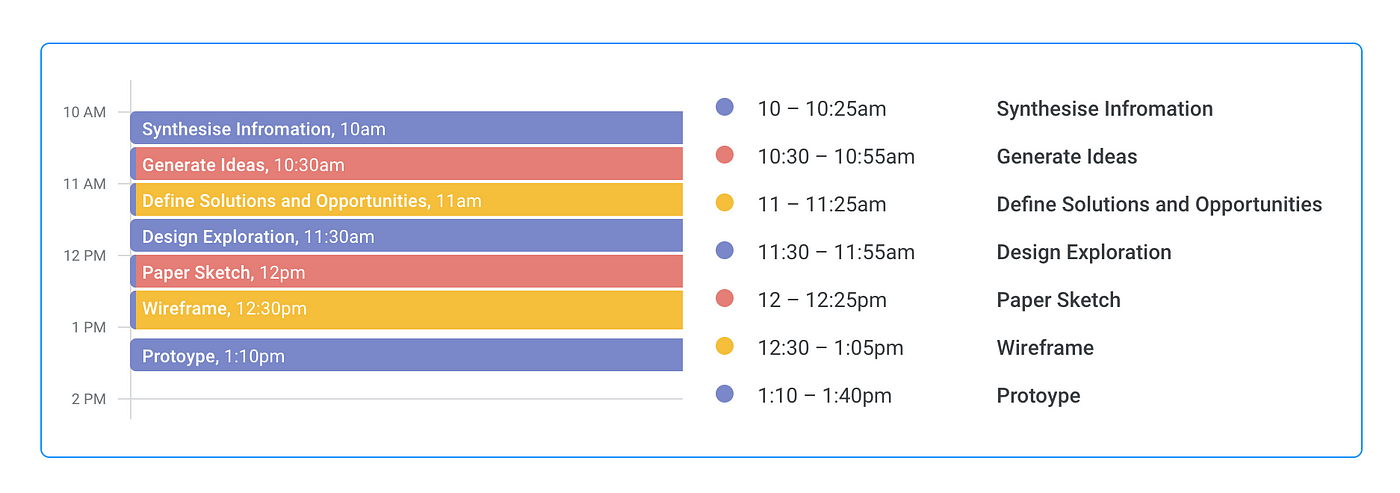Click the red dot beside 12 – 12:25pm
This screenshot has height=493, width=1400.
(725, 298)
